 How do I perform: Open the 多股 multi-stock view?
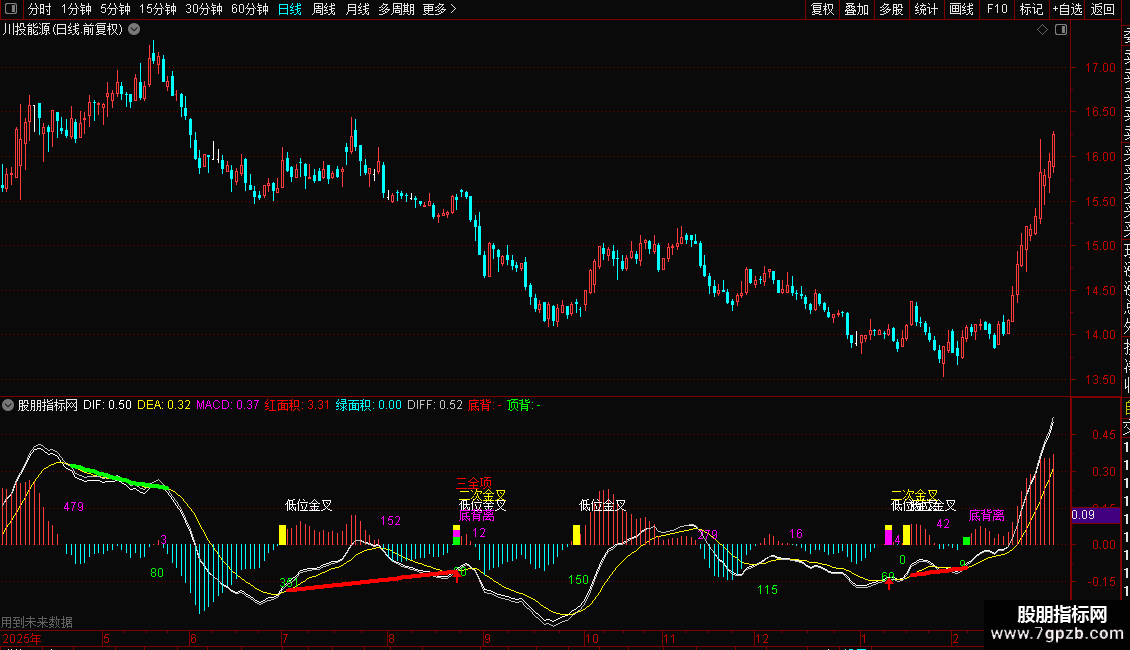[x=891, y=9]
